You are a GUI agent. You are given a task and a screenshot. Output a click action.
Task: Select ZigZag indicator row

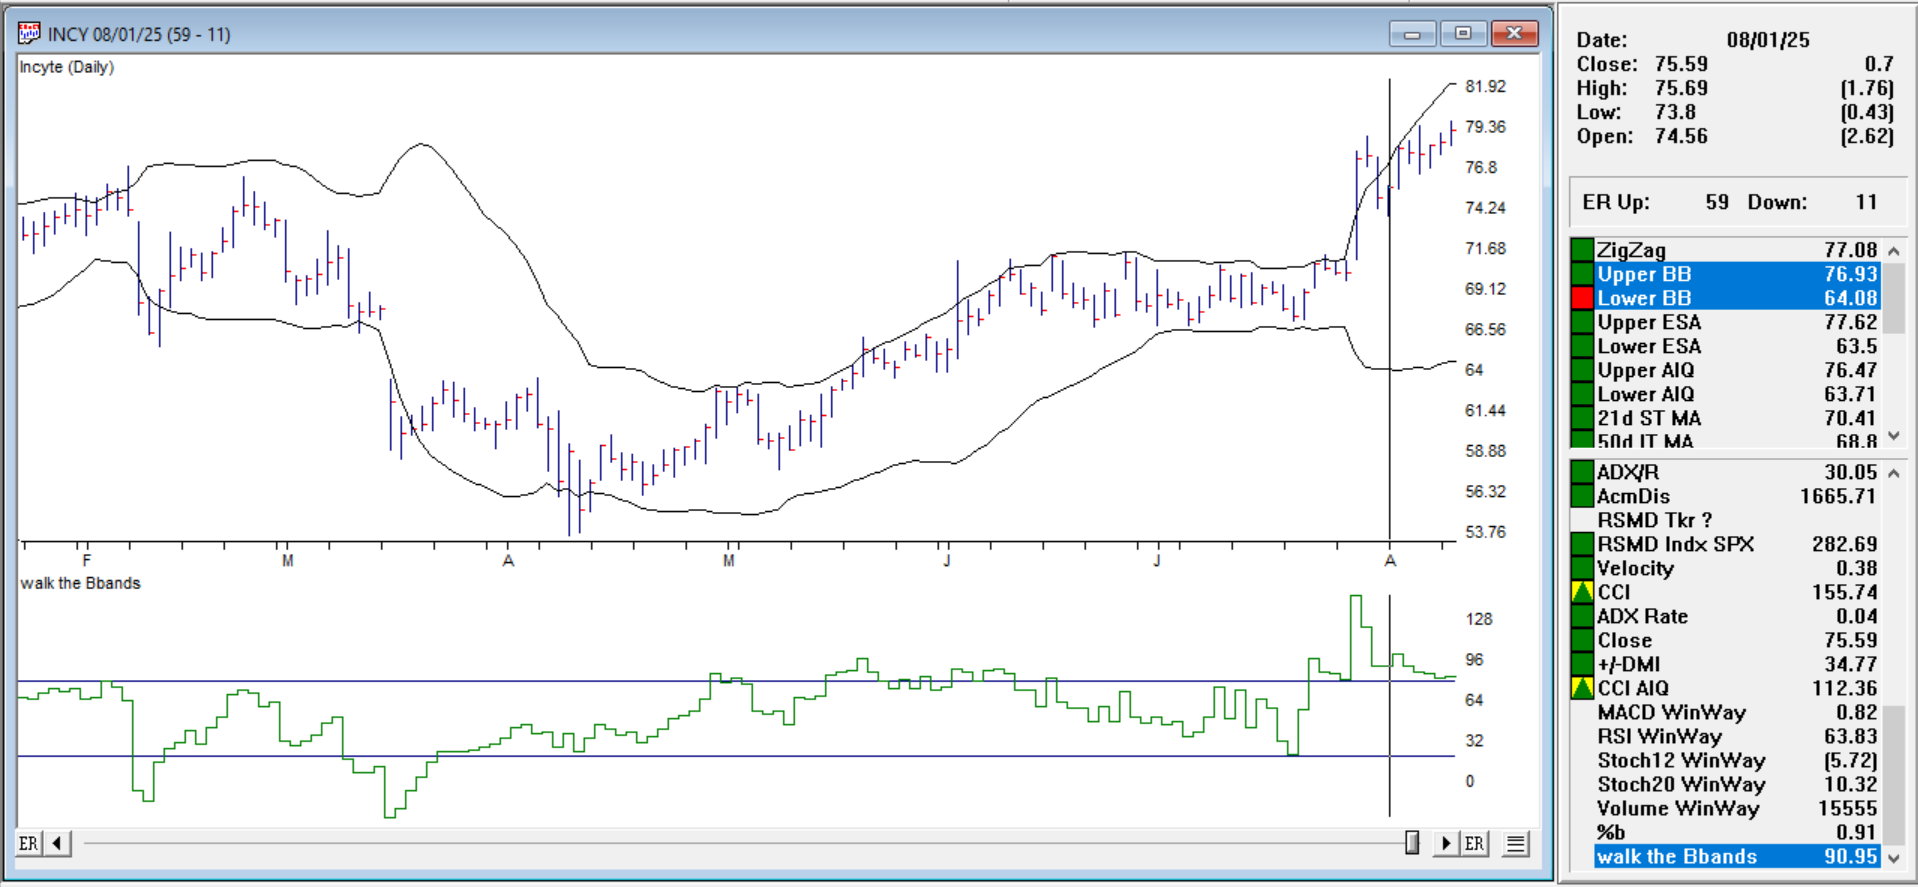coord(1737,250)
